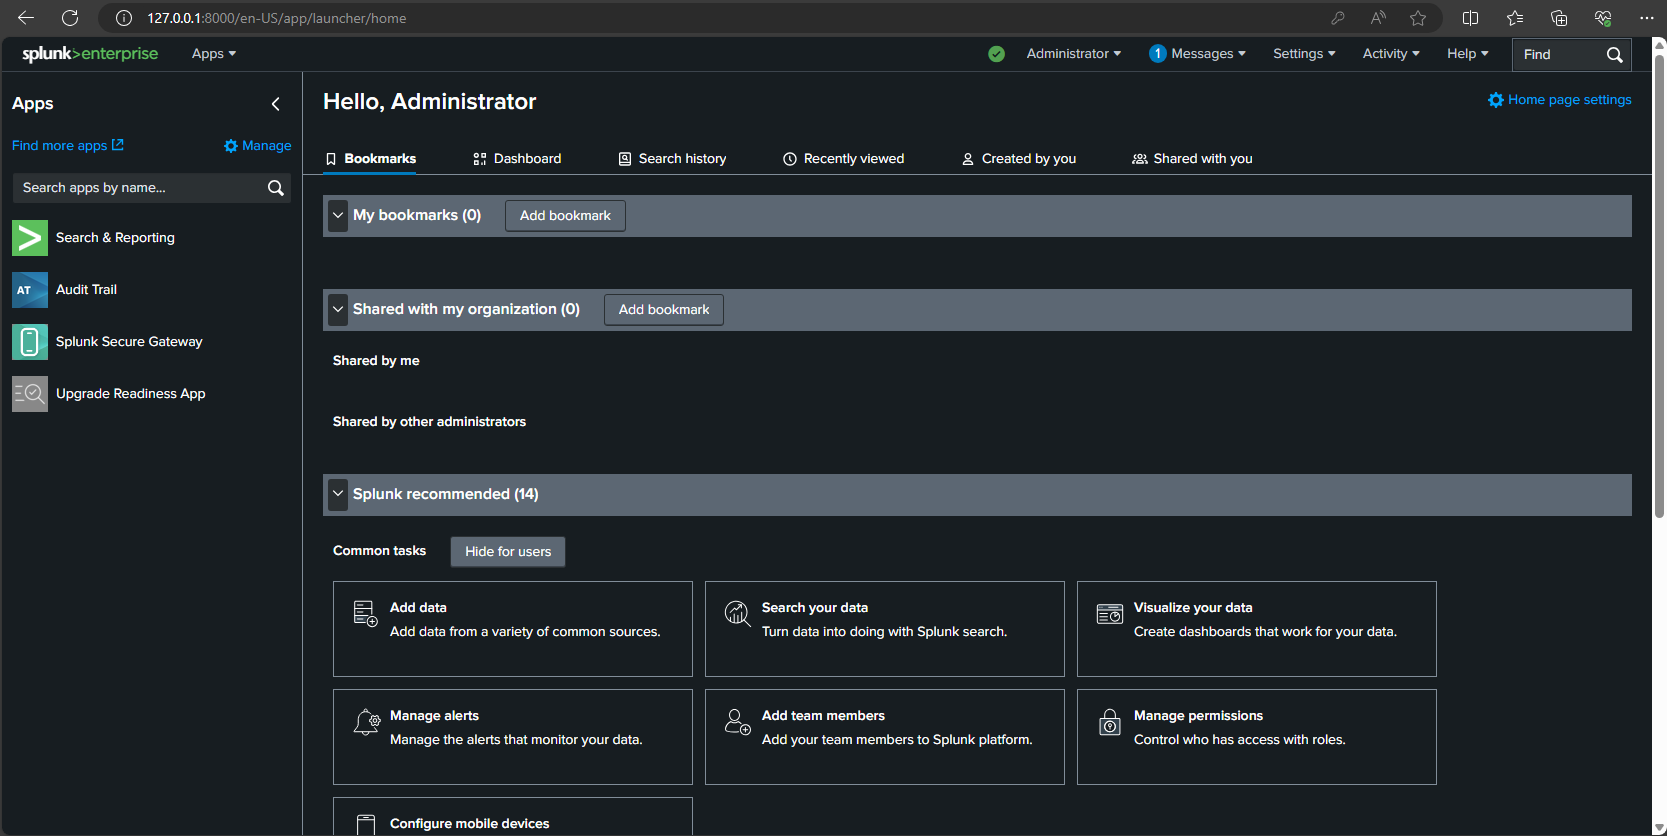Viewport: 1667px width, 836px height.
Task: Click the browser essentials heart icon
Action: [1603, 18]
